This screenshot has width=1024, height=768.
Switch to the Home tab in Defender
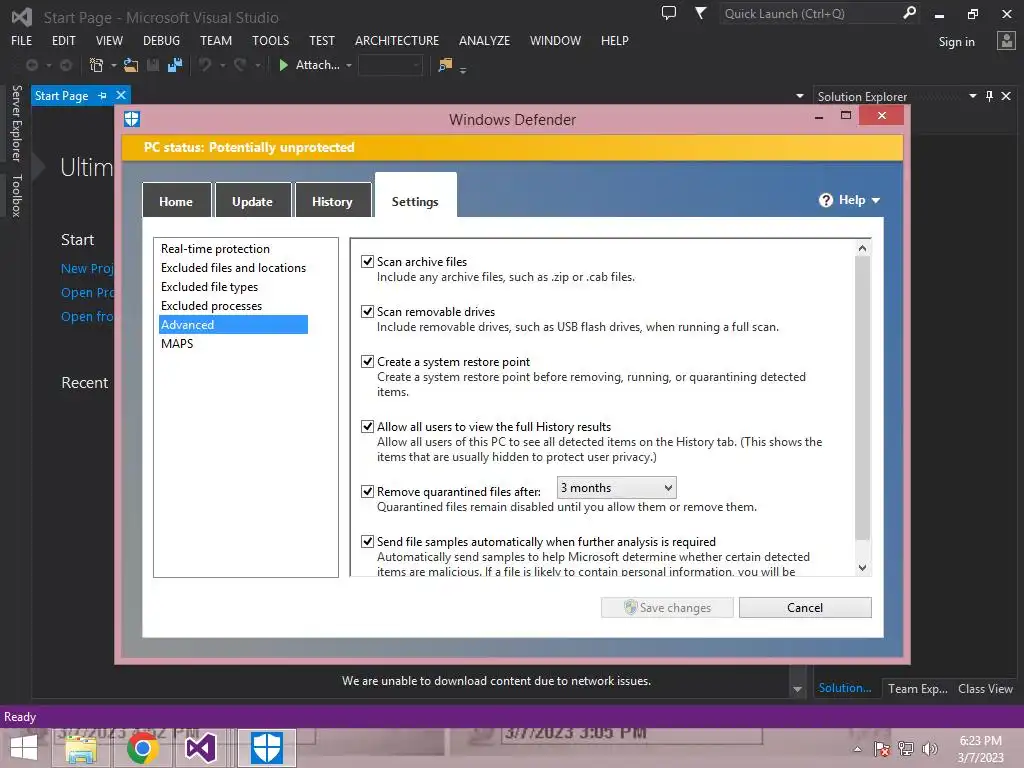pyautogui.click(x=176, y=200)
